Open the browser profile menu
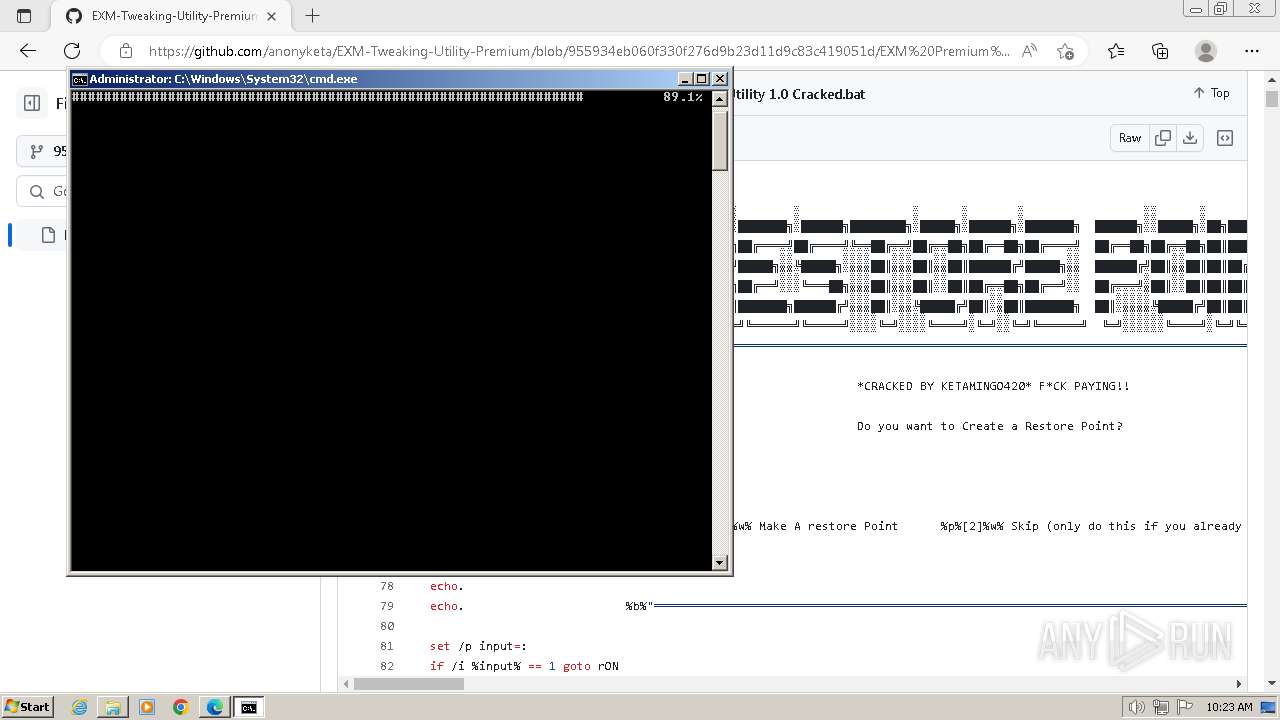This screenshot has width=1280, height=720. click(x=1206, y=51)
